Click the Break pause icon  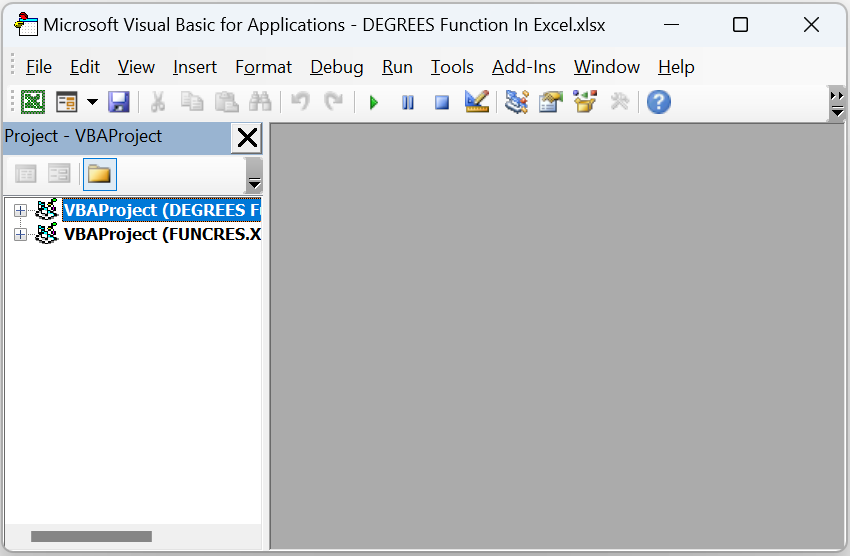click(x=408, y=102)
